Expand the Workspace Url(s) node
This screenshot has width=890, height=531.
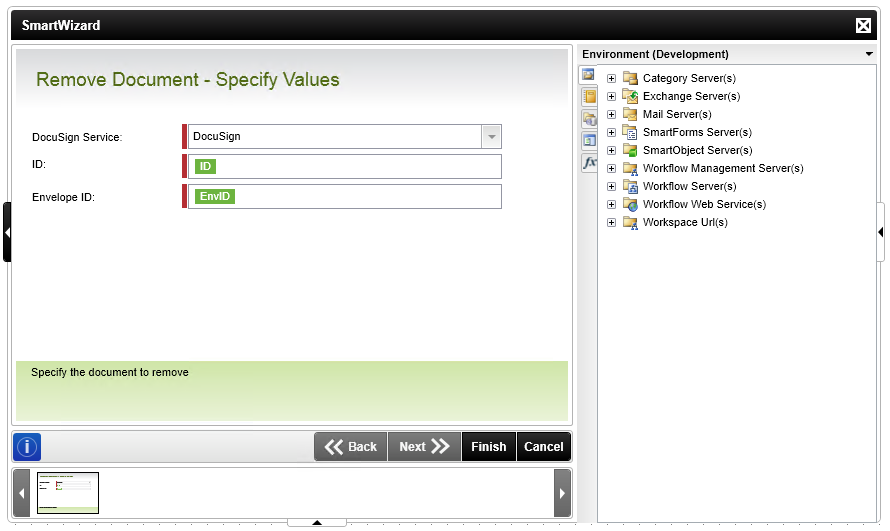[x=611, y=222]
